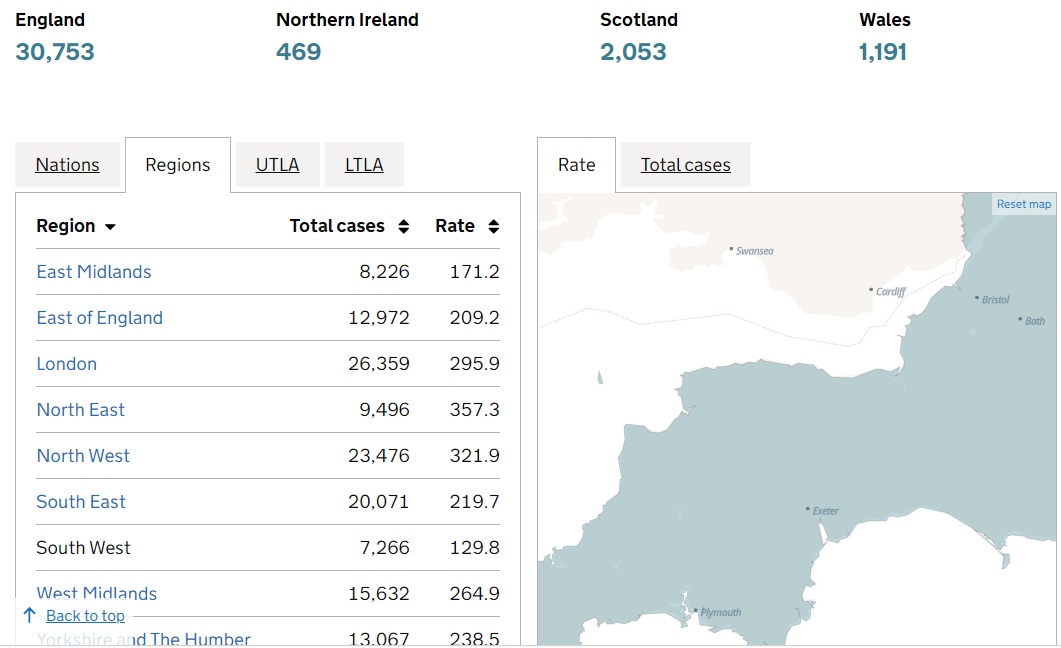1061x648 pixels.
Task: Open the LTLA tab
Action: click(x=364, y=165)
